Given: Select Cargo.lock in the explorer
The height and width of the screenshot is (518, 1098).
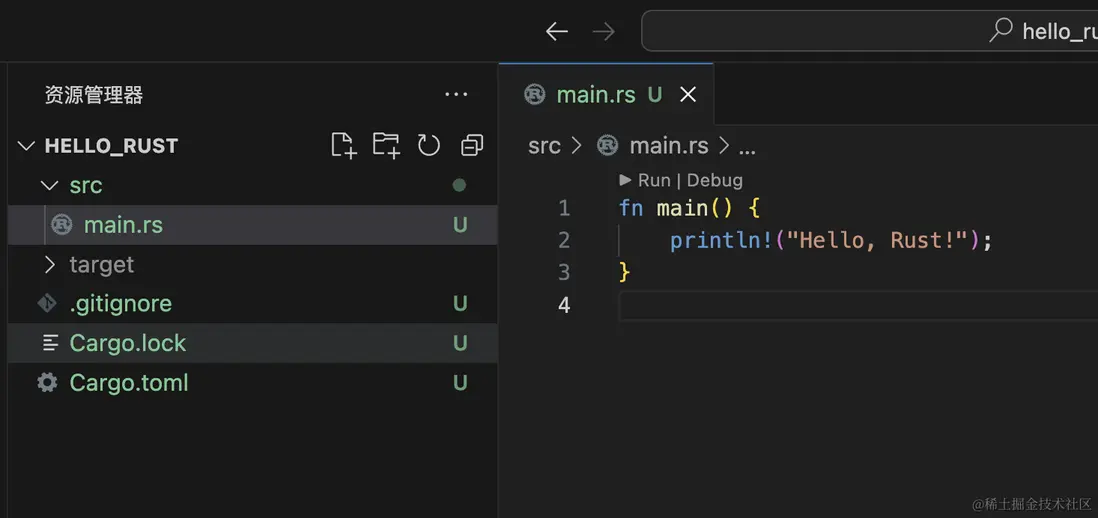Looking at the screenshot, I should click(128, 343).
